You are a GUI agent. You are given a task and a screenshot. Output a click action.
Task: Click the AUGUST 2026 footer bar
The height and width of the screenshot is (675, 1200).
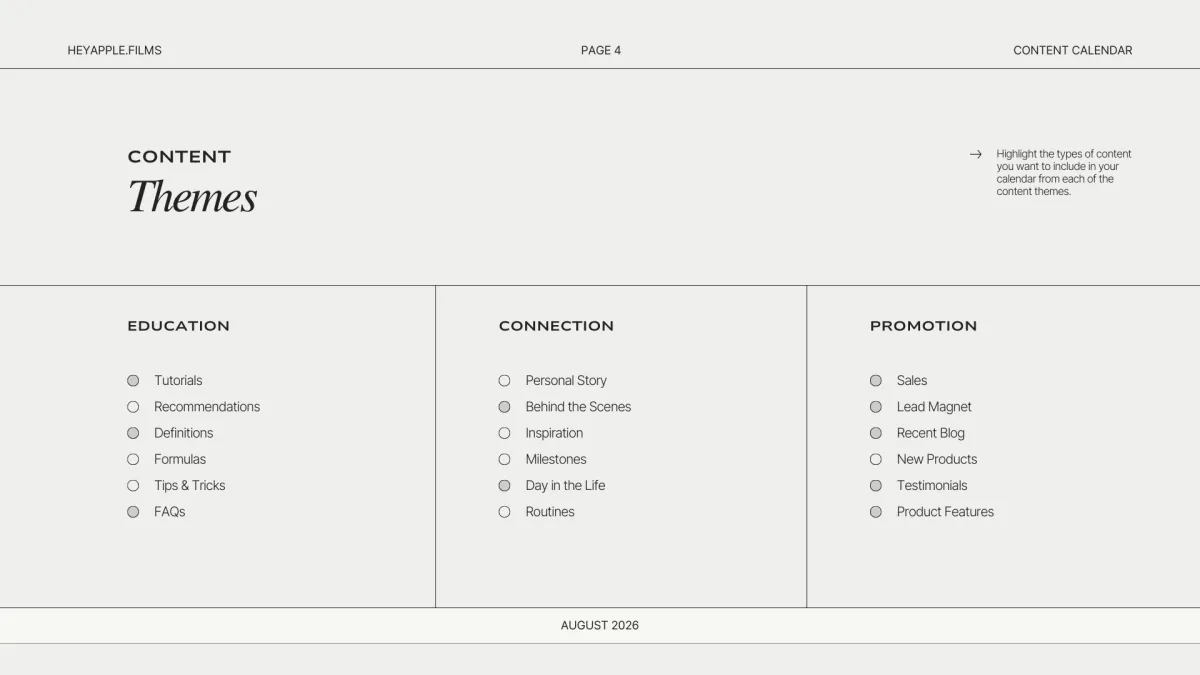[600, 625]
